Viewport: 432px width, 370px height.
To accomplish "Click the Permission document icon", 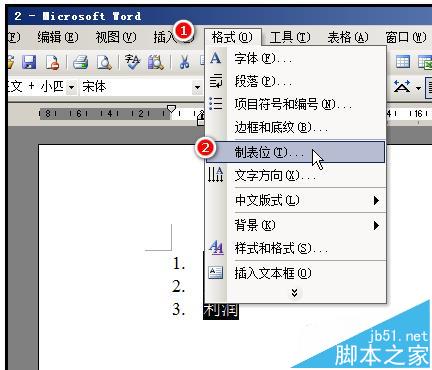I will (x=53, y=62).
